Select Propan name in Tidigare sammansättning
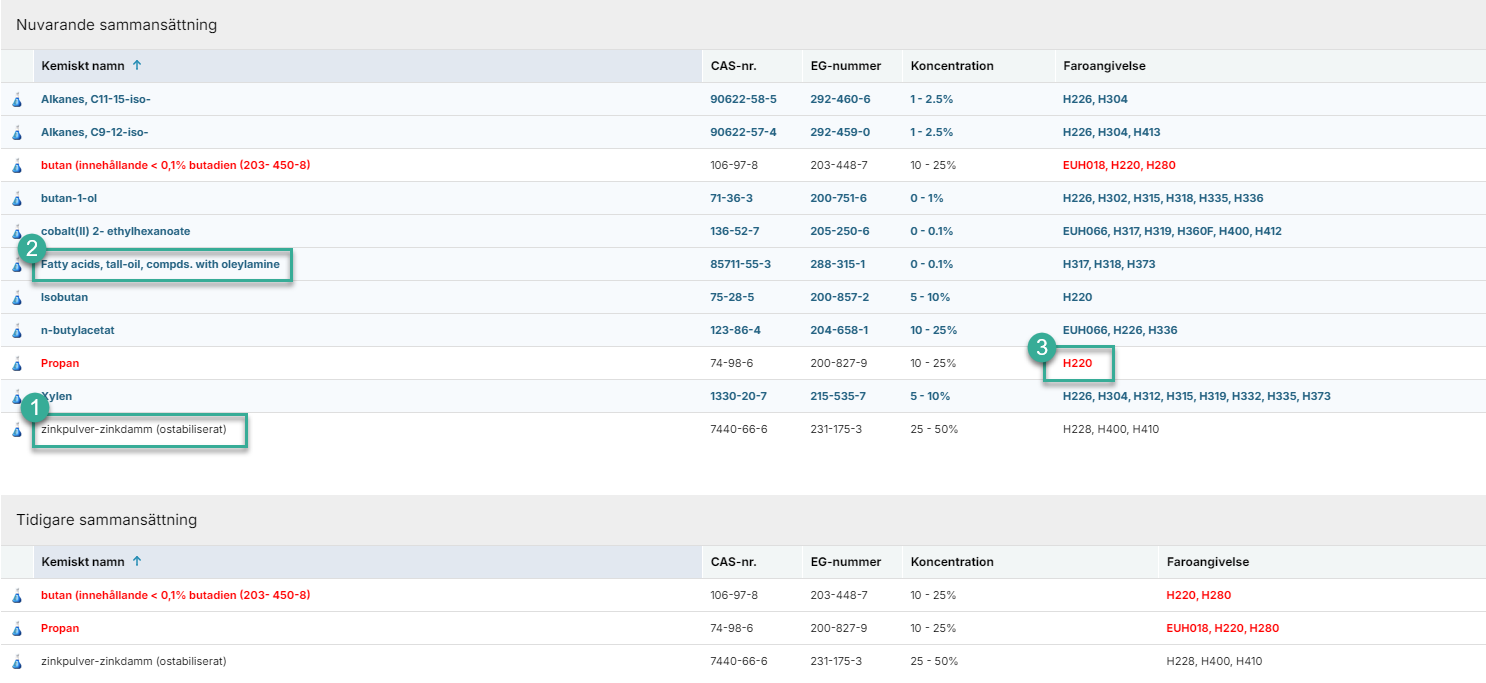Viewport: 1486px width, 683px height. [60, 629]
